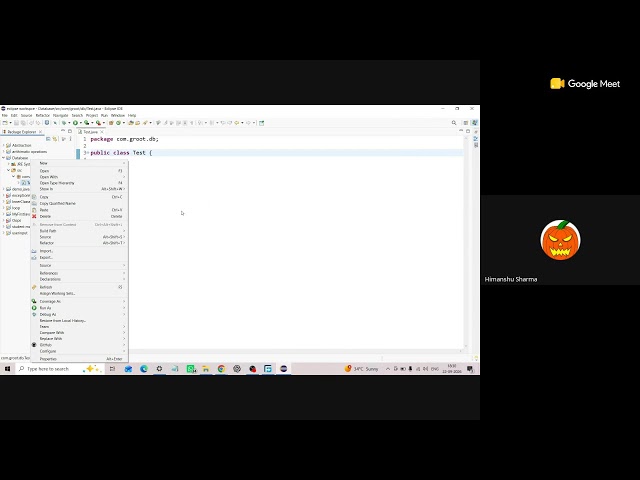Open File Explorer from the taskbar
This screenshot has height=480, width=640.
point(206,369)
